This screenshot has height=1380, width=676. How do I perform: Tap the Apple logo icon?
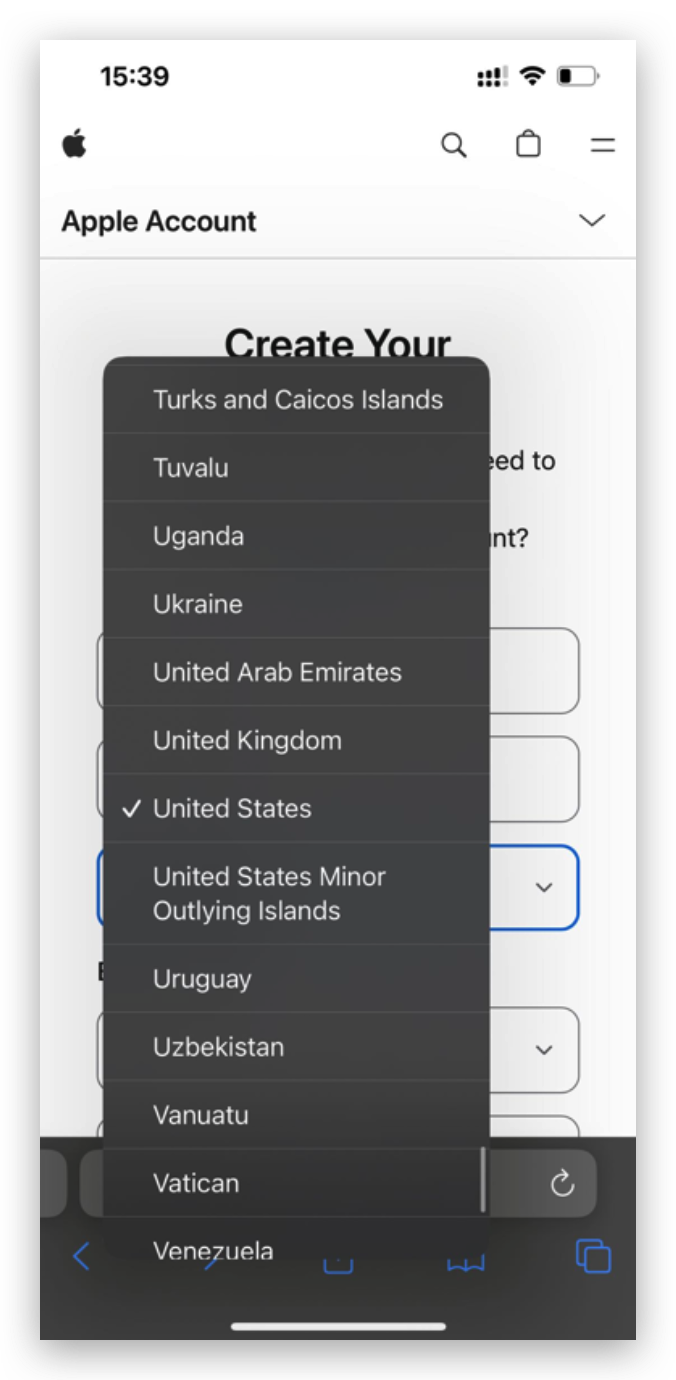click(75, 145)
